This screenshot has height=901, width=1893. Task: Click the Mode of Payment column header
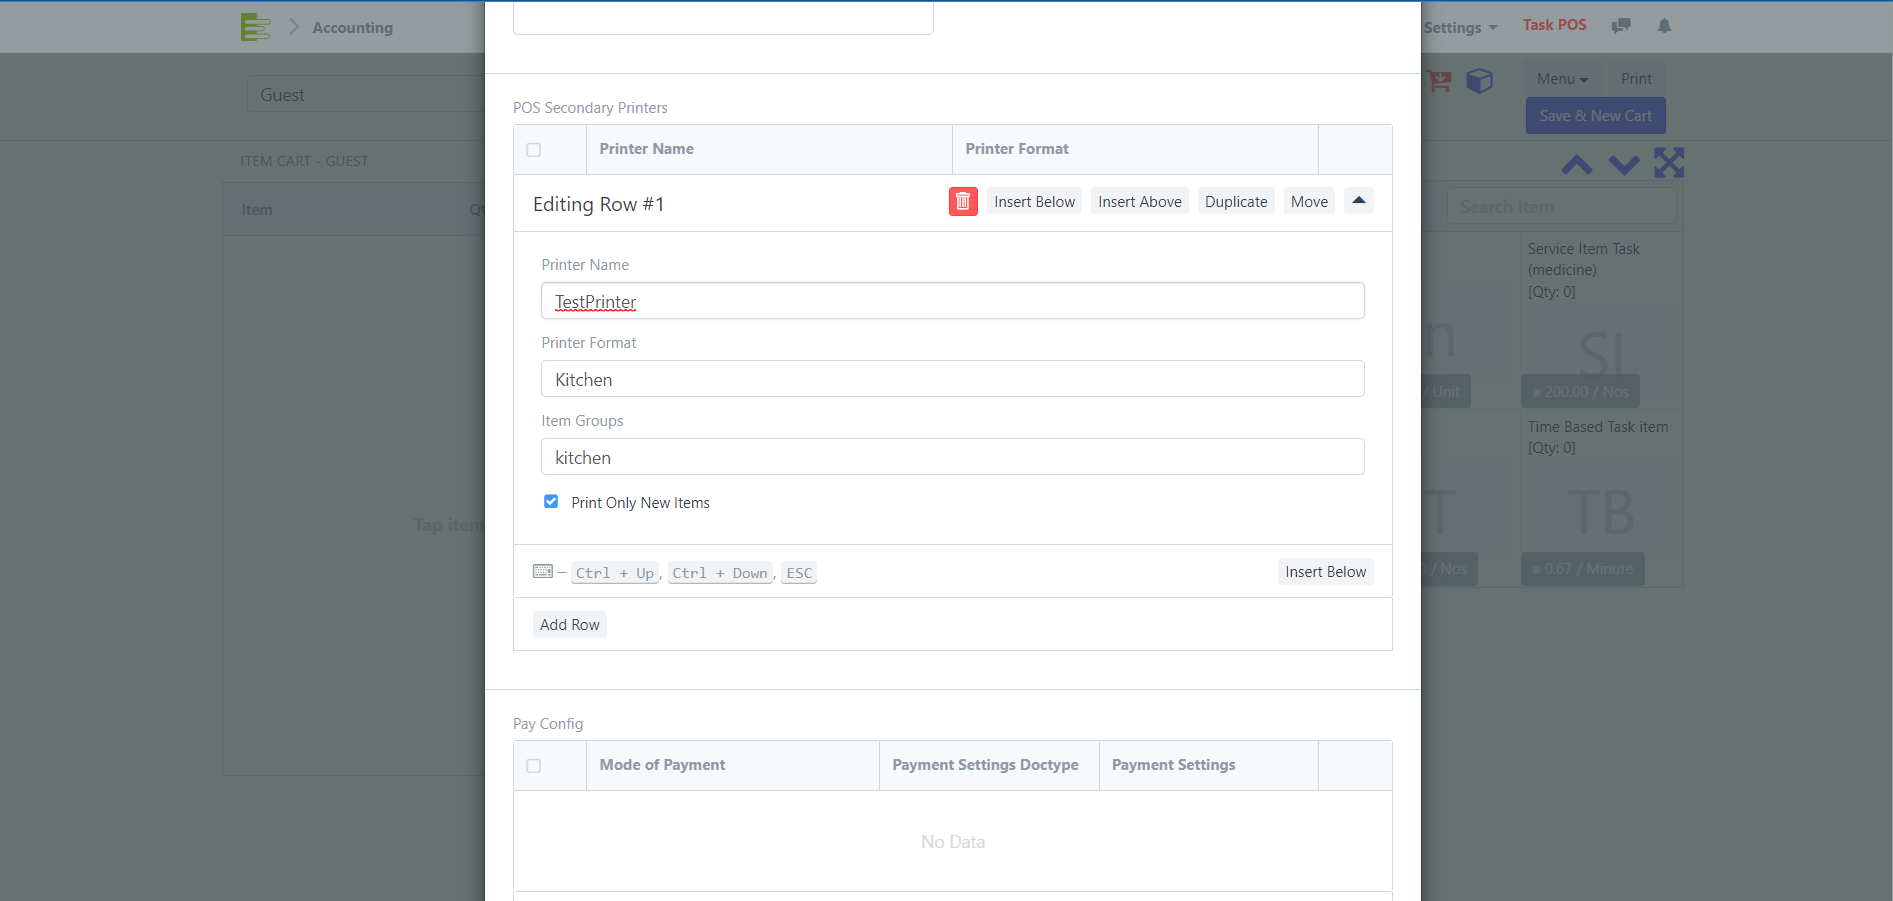tap(732, 765)
